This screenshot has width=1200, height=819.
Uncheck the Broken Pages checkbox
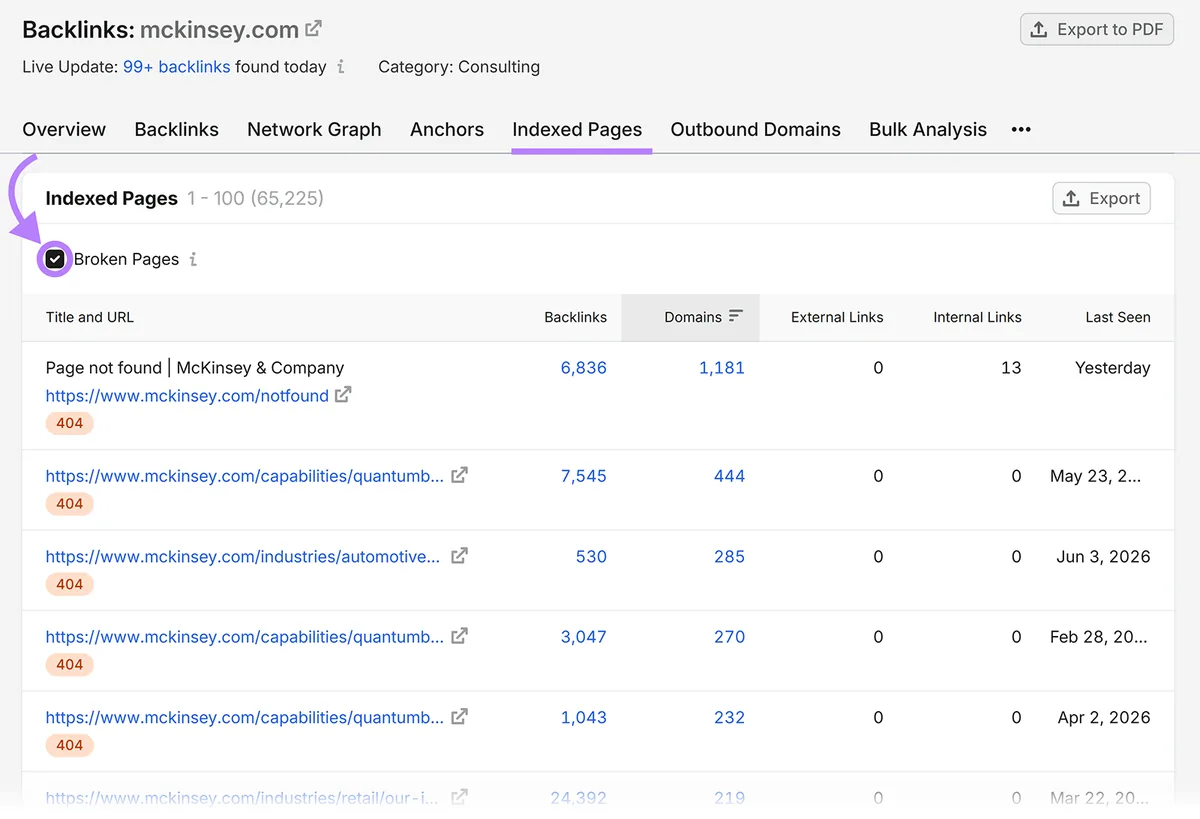point(55,259)
